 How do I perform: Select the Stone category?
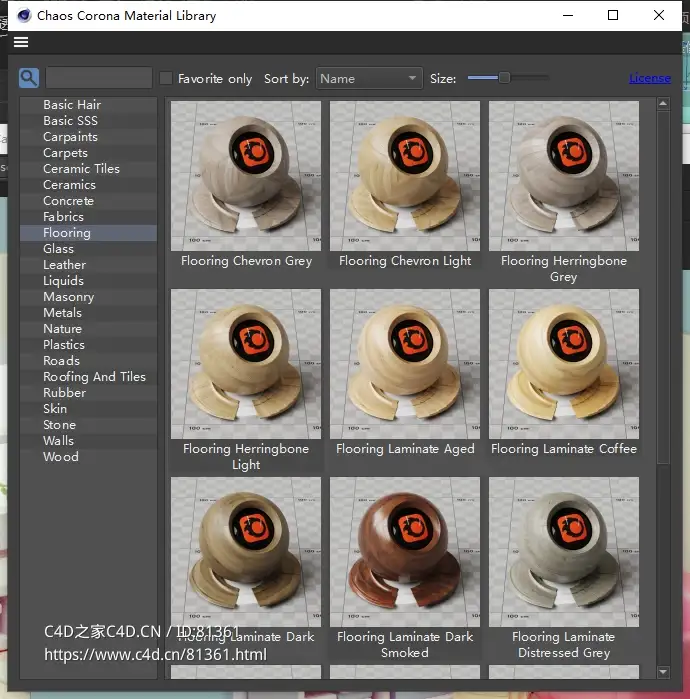(88, 425)
